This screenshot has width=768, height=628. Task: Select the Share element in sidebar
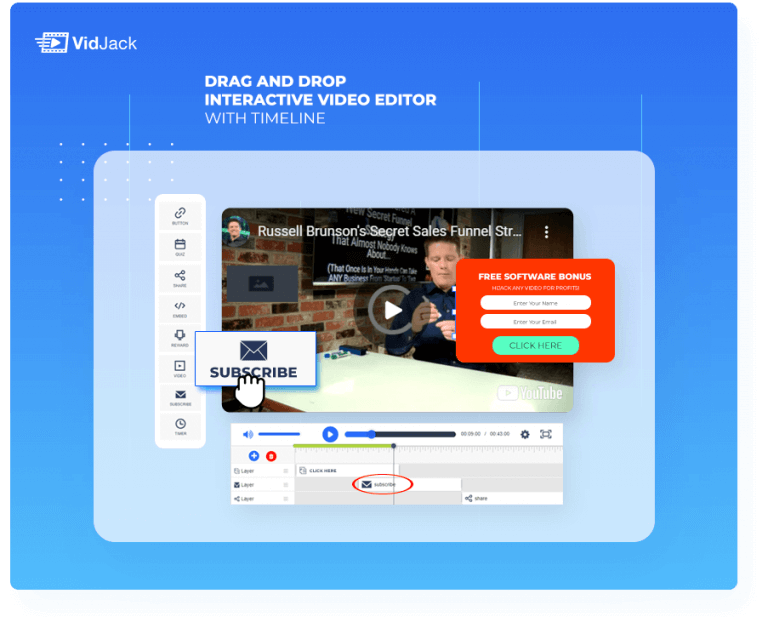(180, 278)
